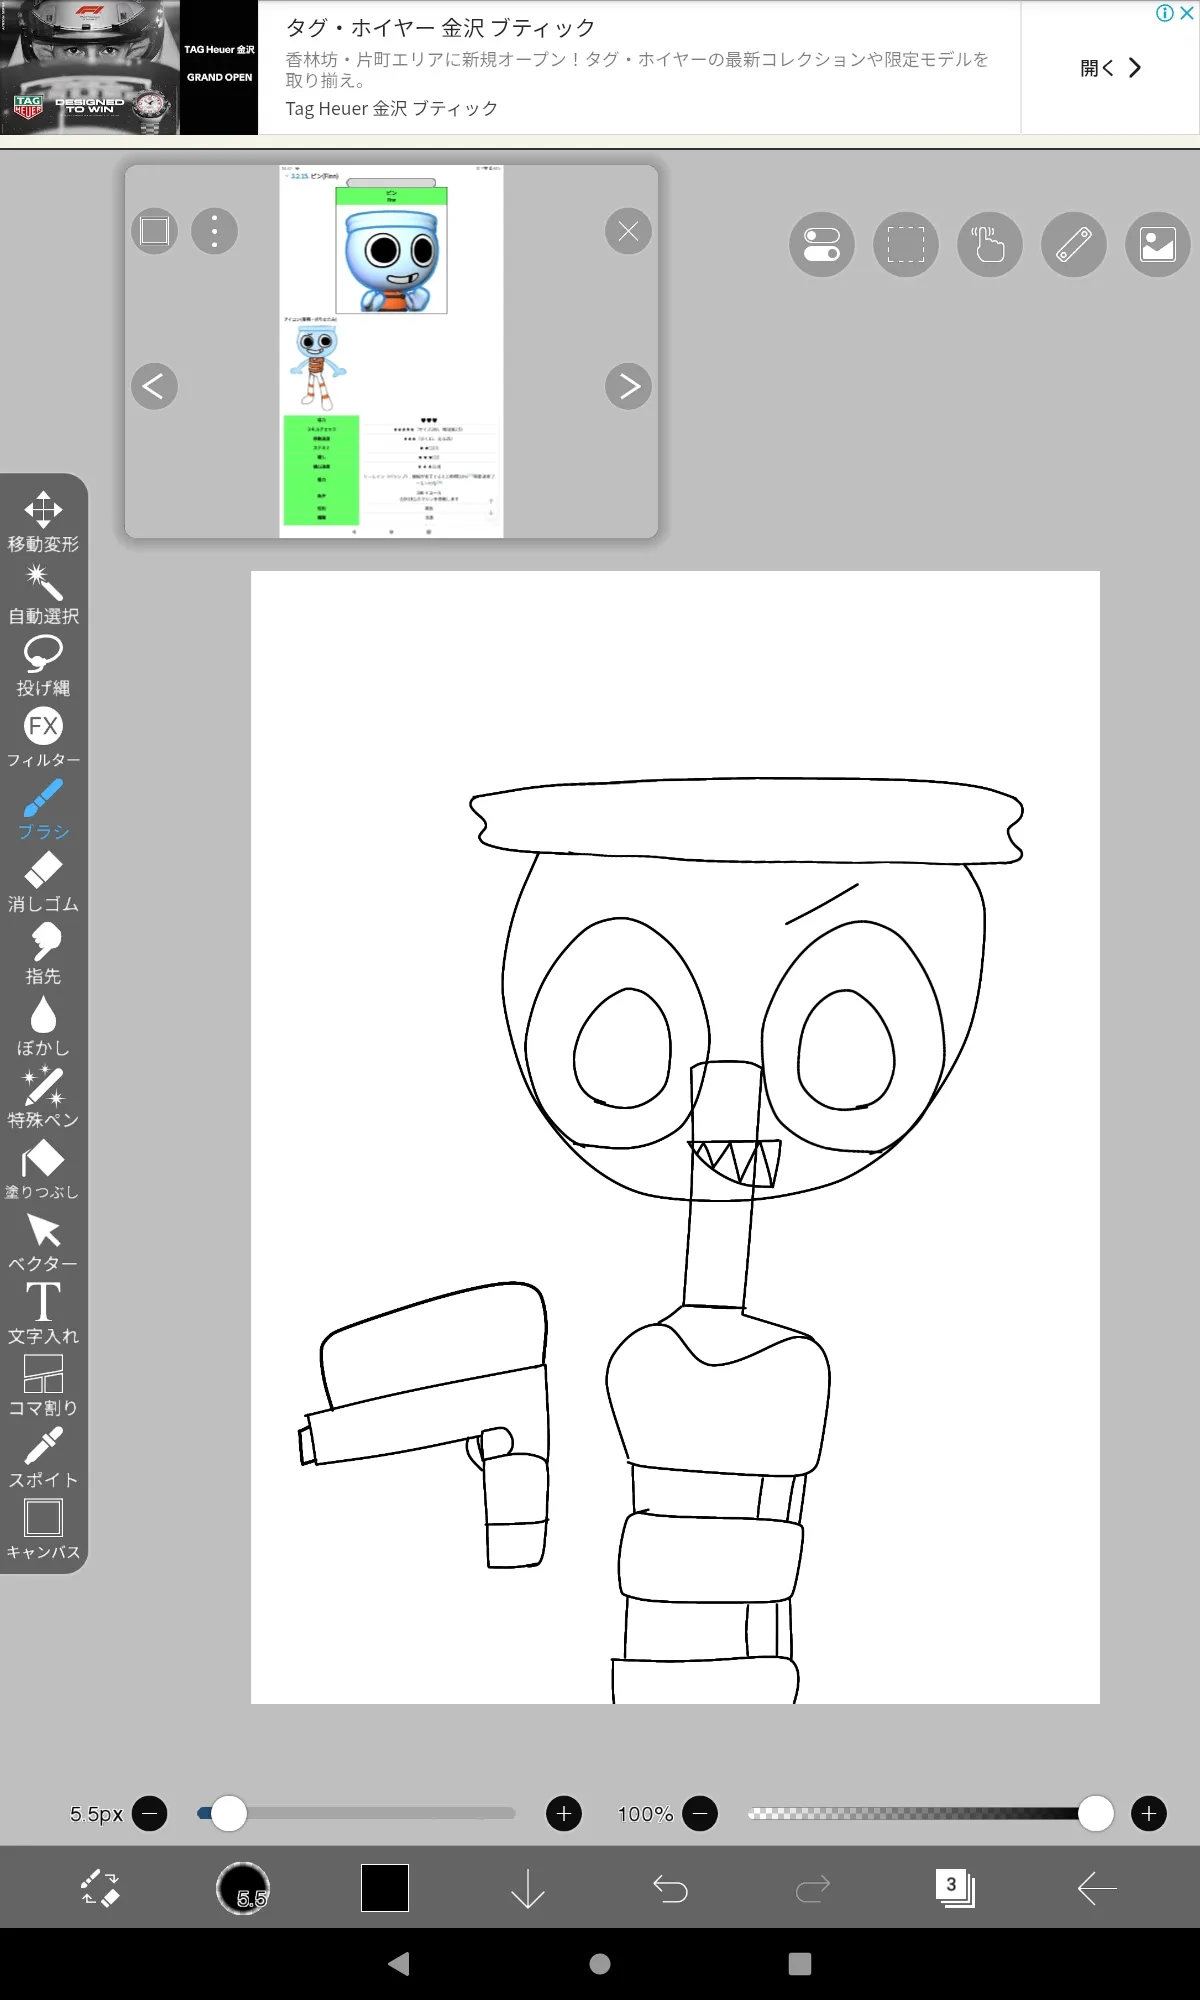Select the 自動選択 magic wand tool
Image resolution: width=1200 pixels, height=2000 pixels.
43,594
